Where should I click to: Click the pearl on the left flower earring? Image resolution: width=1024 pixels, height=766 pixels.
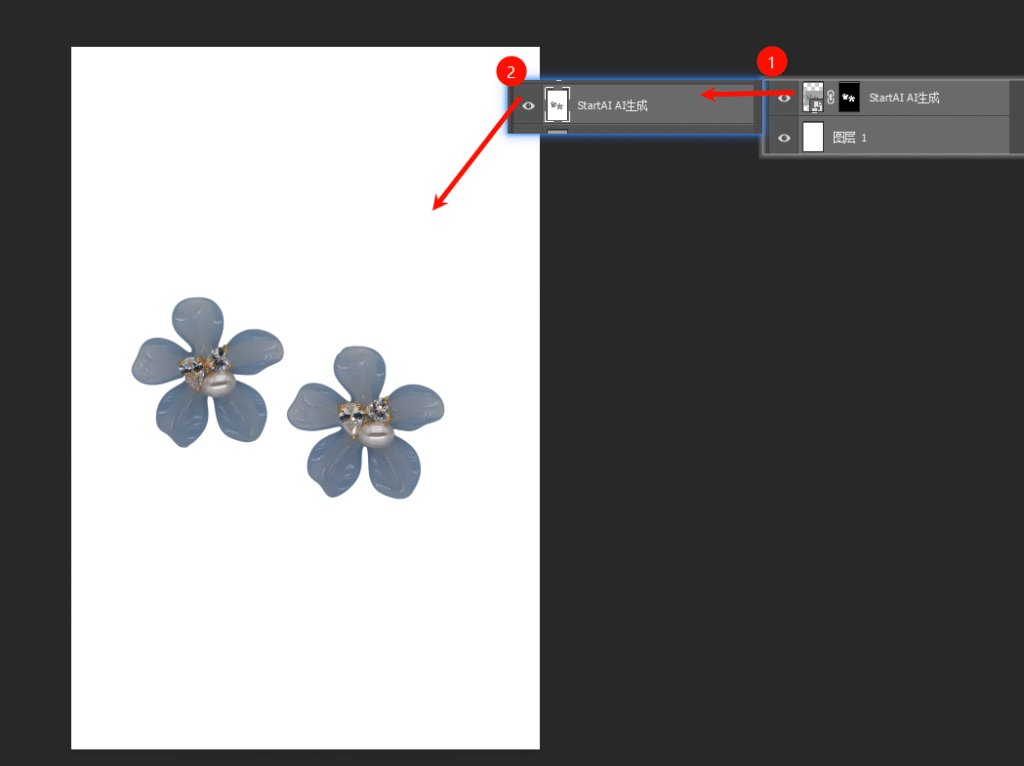pos(220,382)
